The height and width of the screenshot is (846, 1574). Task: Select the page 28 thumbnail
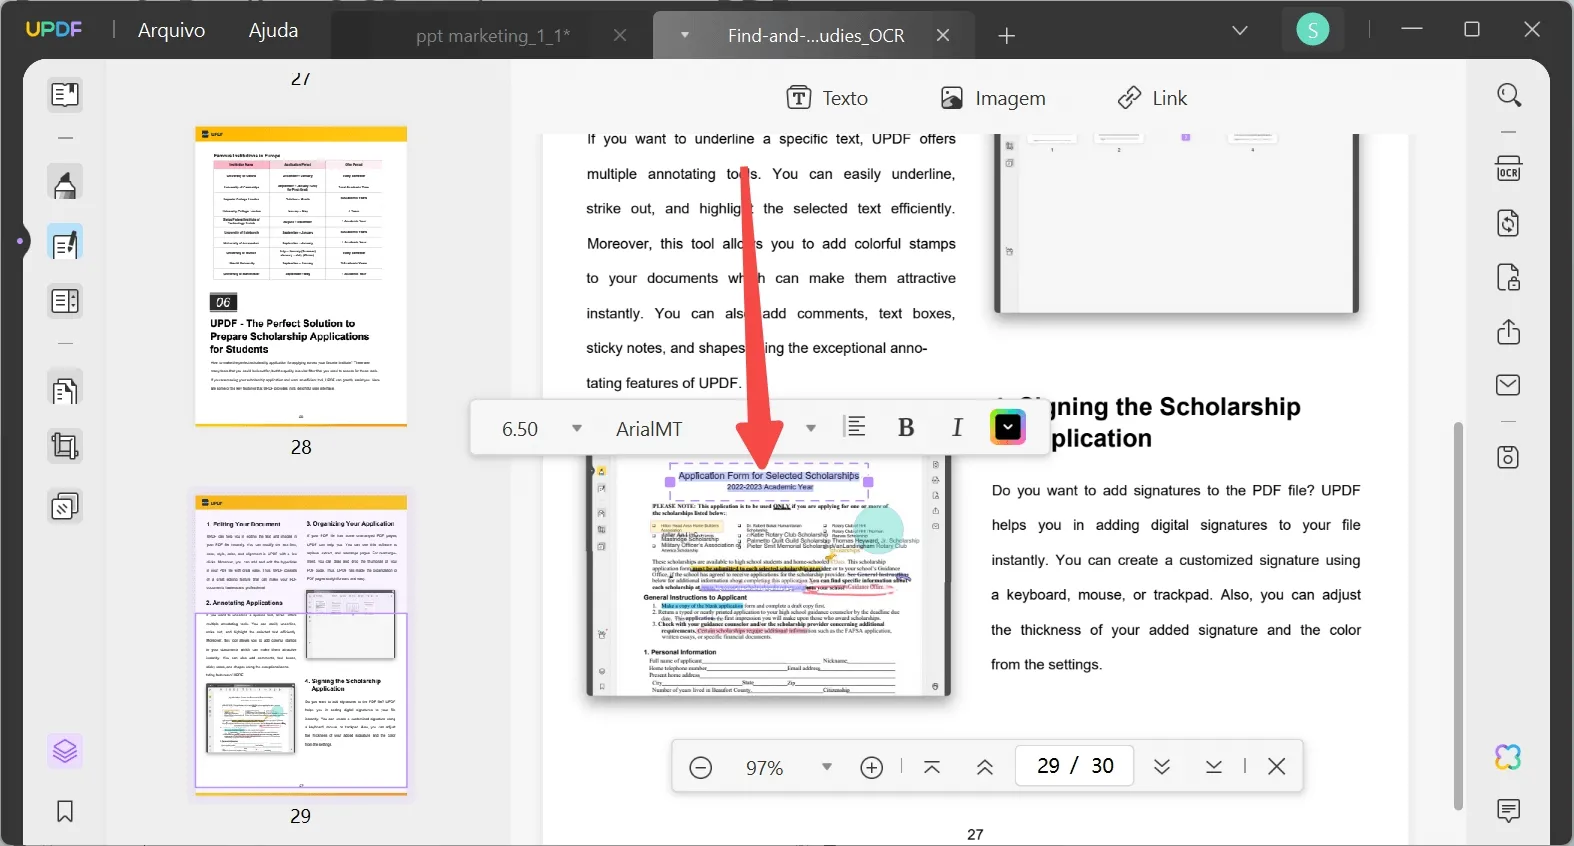301,276
